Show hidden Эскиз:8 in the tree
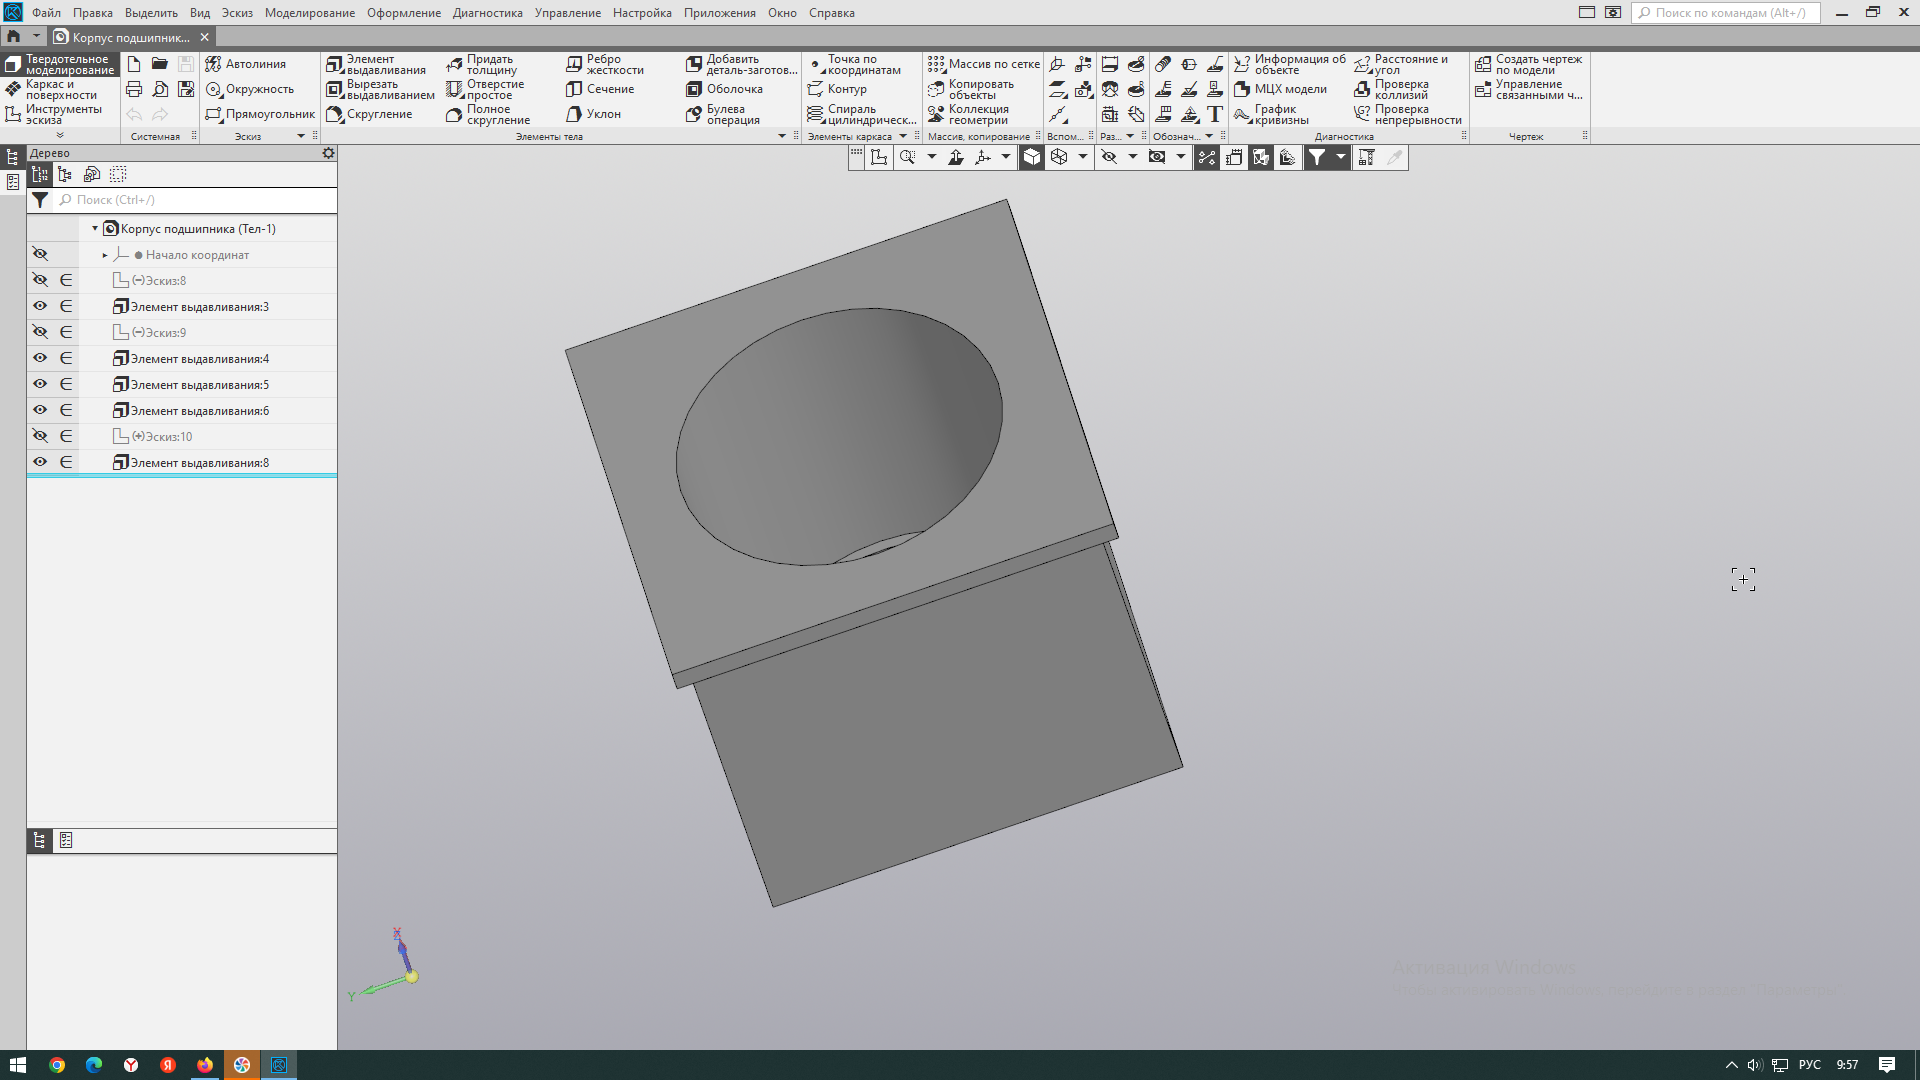 click(40, 281)
